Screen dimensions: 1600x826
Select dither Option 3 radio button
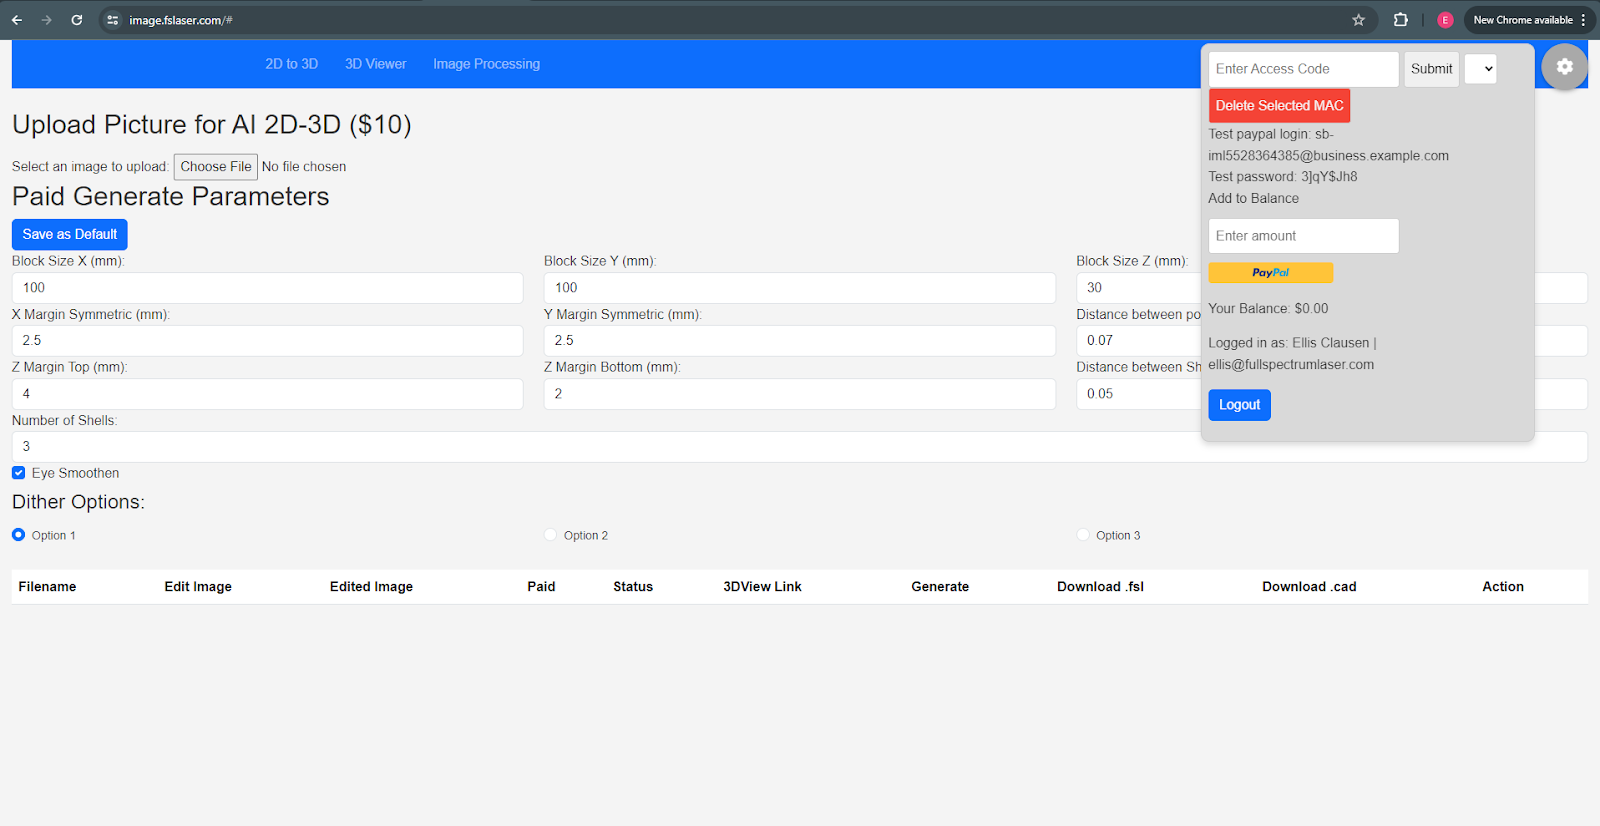(x=1083, y=535)
